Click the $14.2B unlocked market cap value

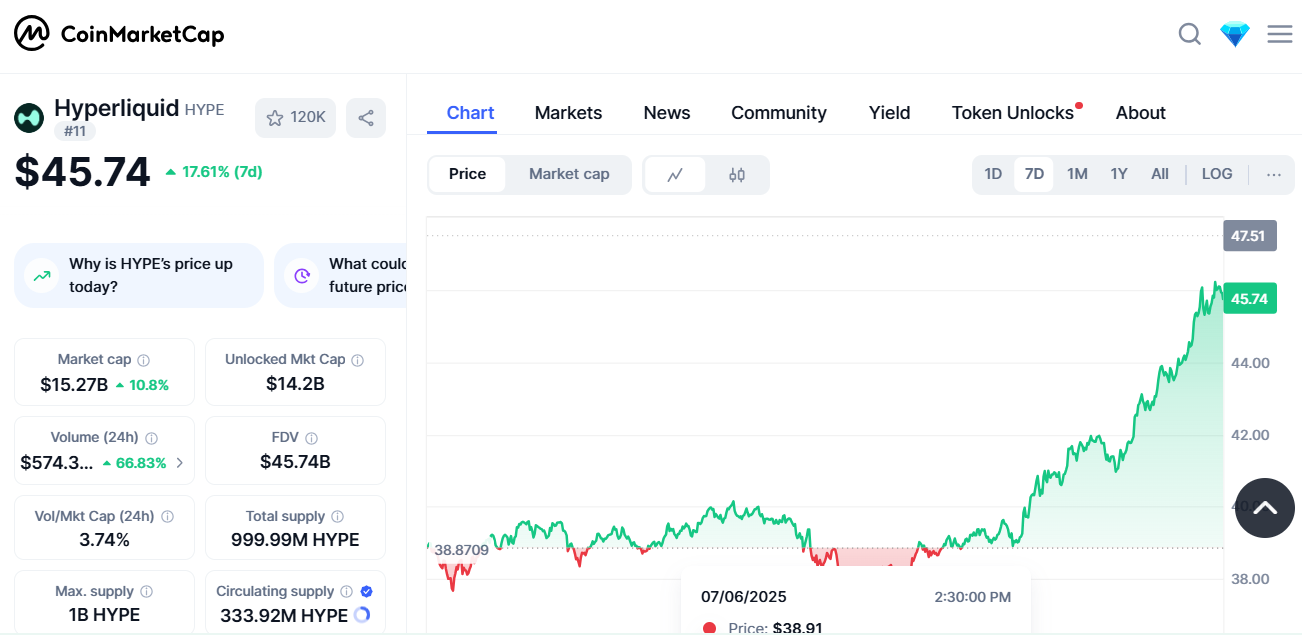tap(295, 384)
